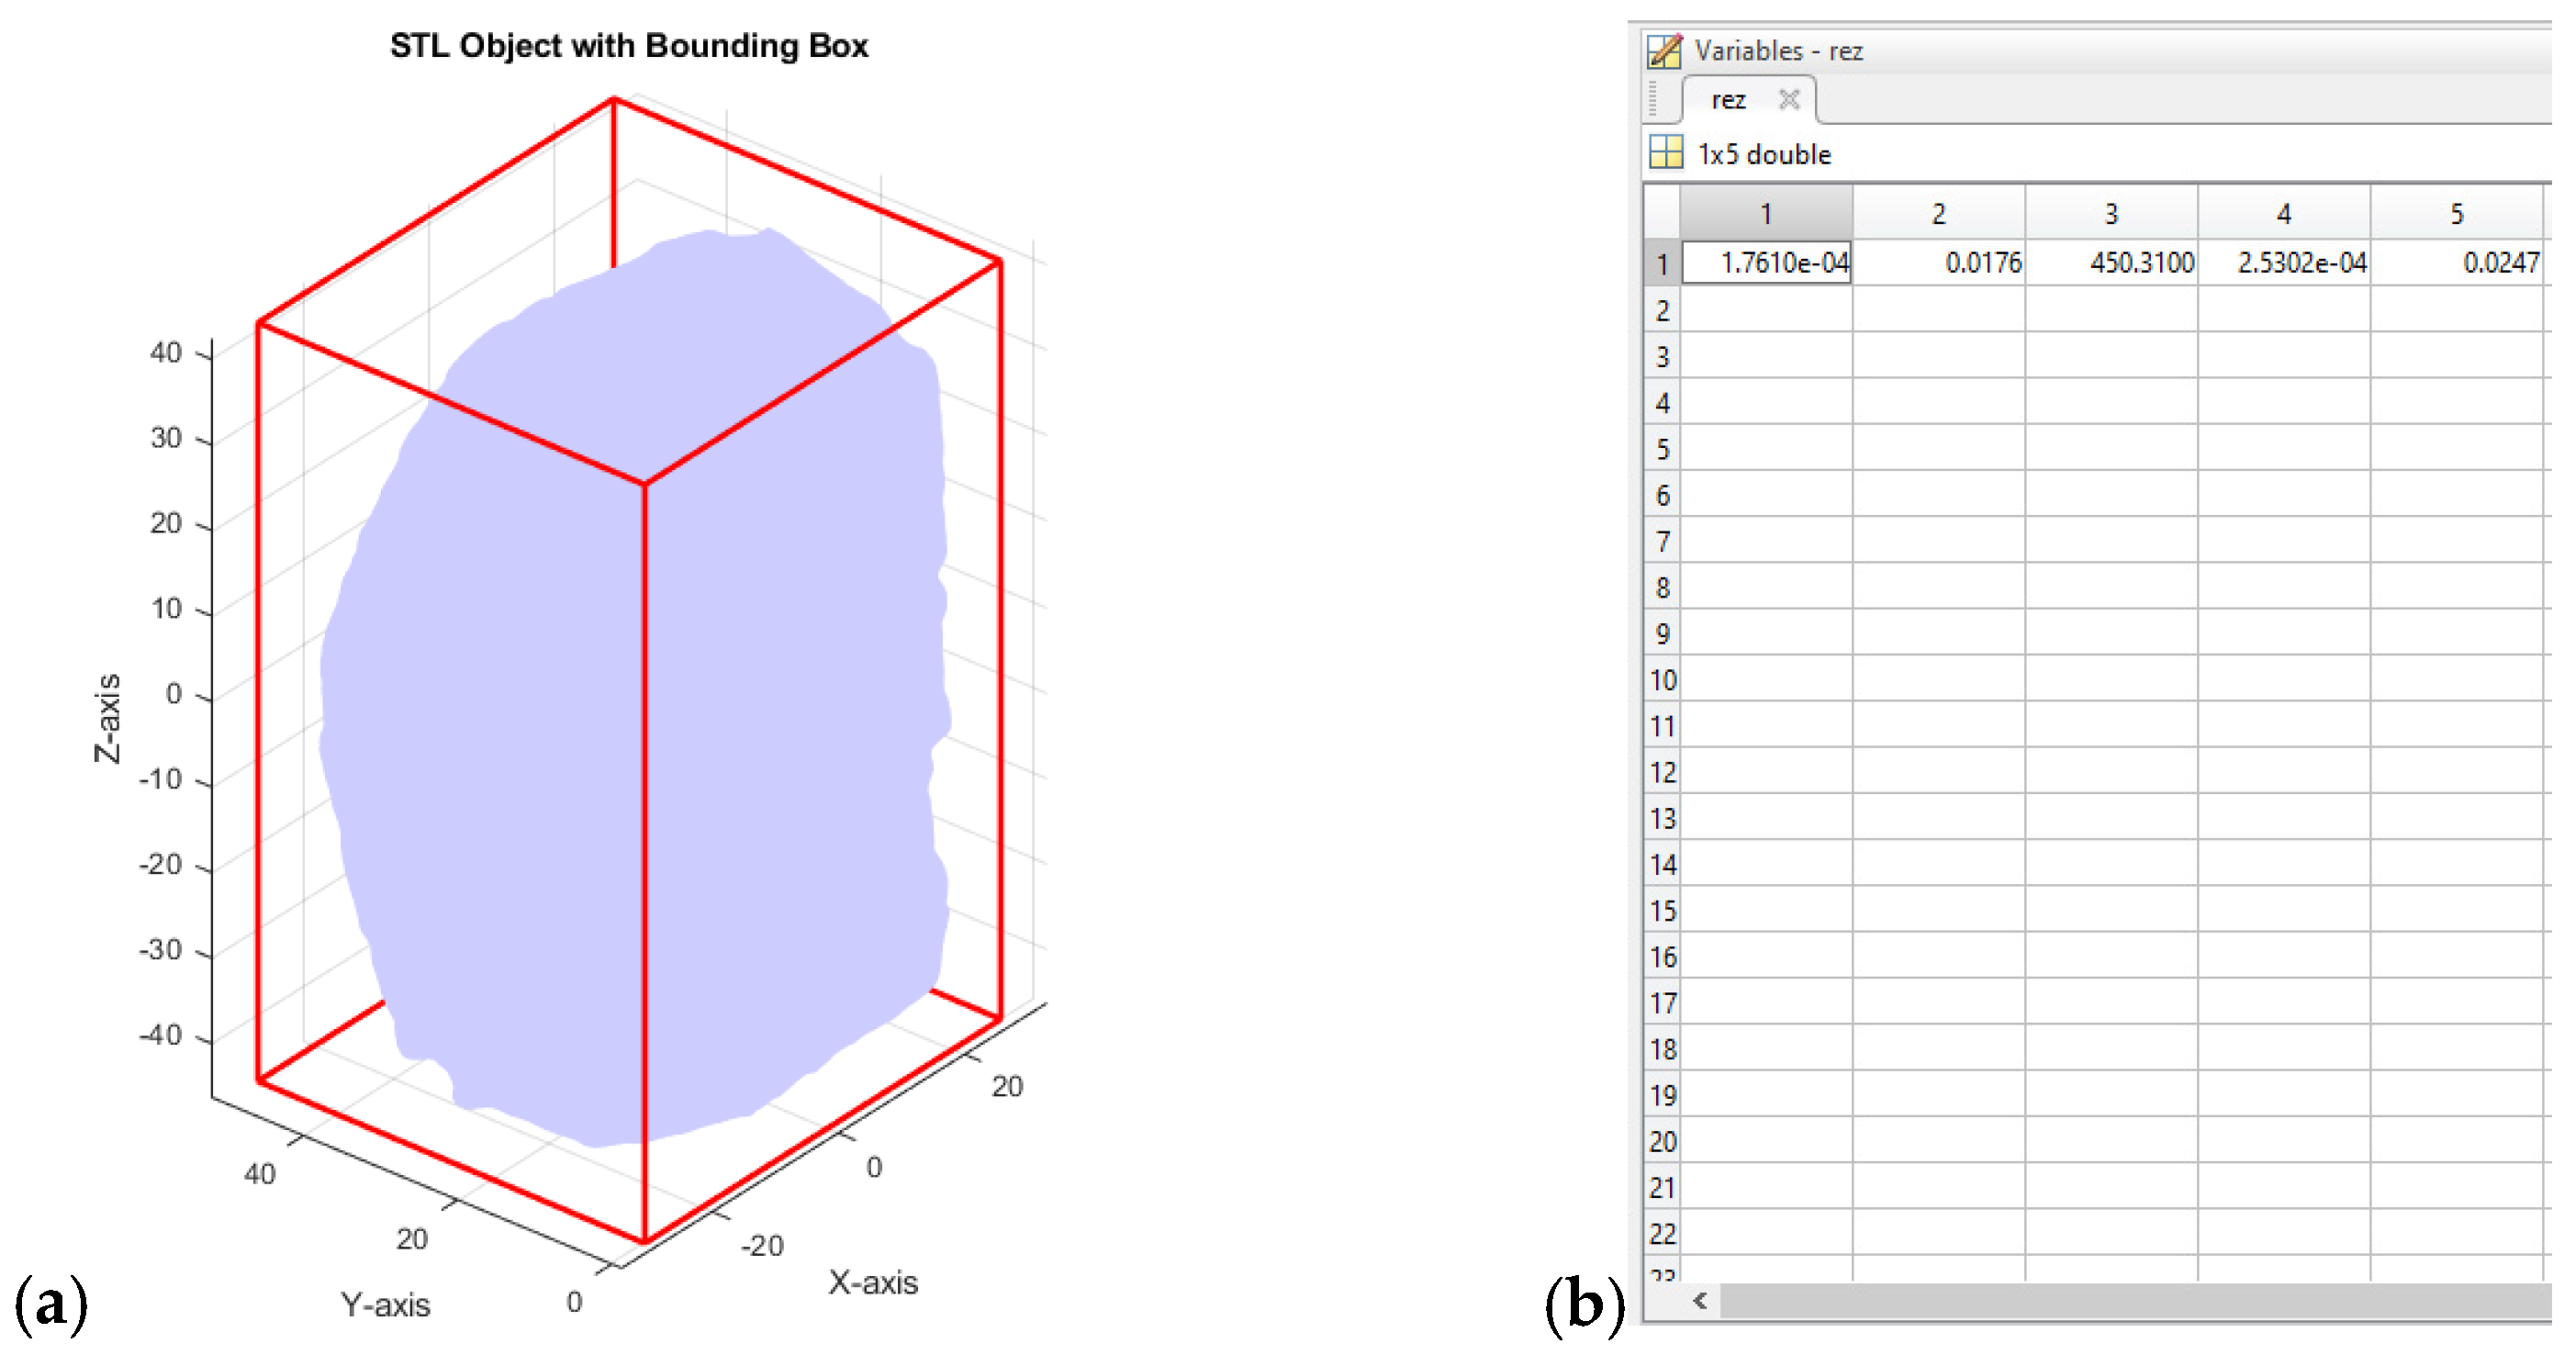Select column 3 header

2111,213
